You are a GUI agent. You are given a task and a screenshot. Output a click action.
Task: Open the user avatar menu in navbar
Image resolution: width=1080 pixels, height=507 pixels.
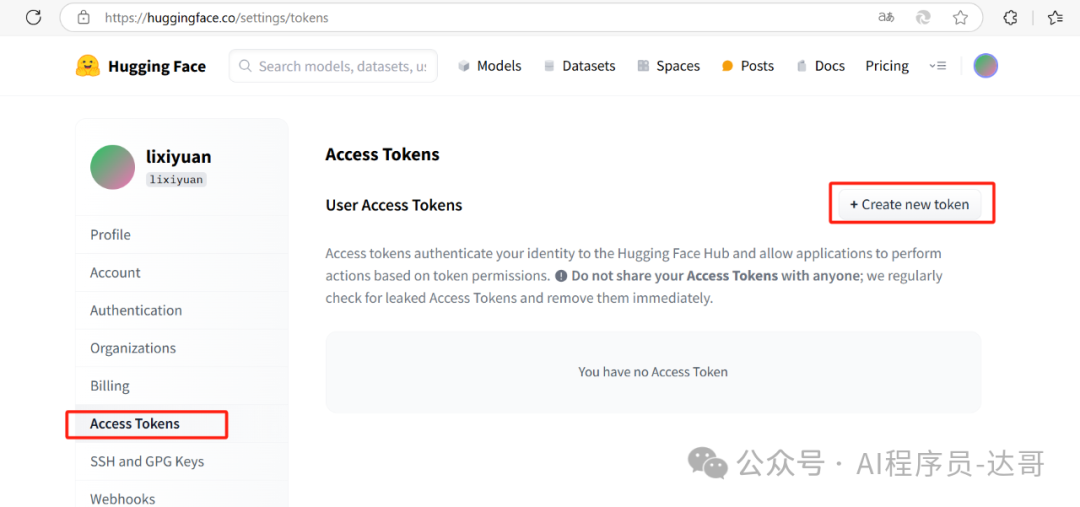click(986, 65)
